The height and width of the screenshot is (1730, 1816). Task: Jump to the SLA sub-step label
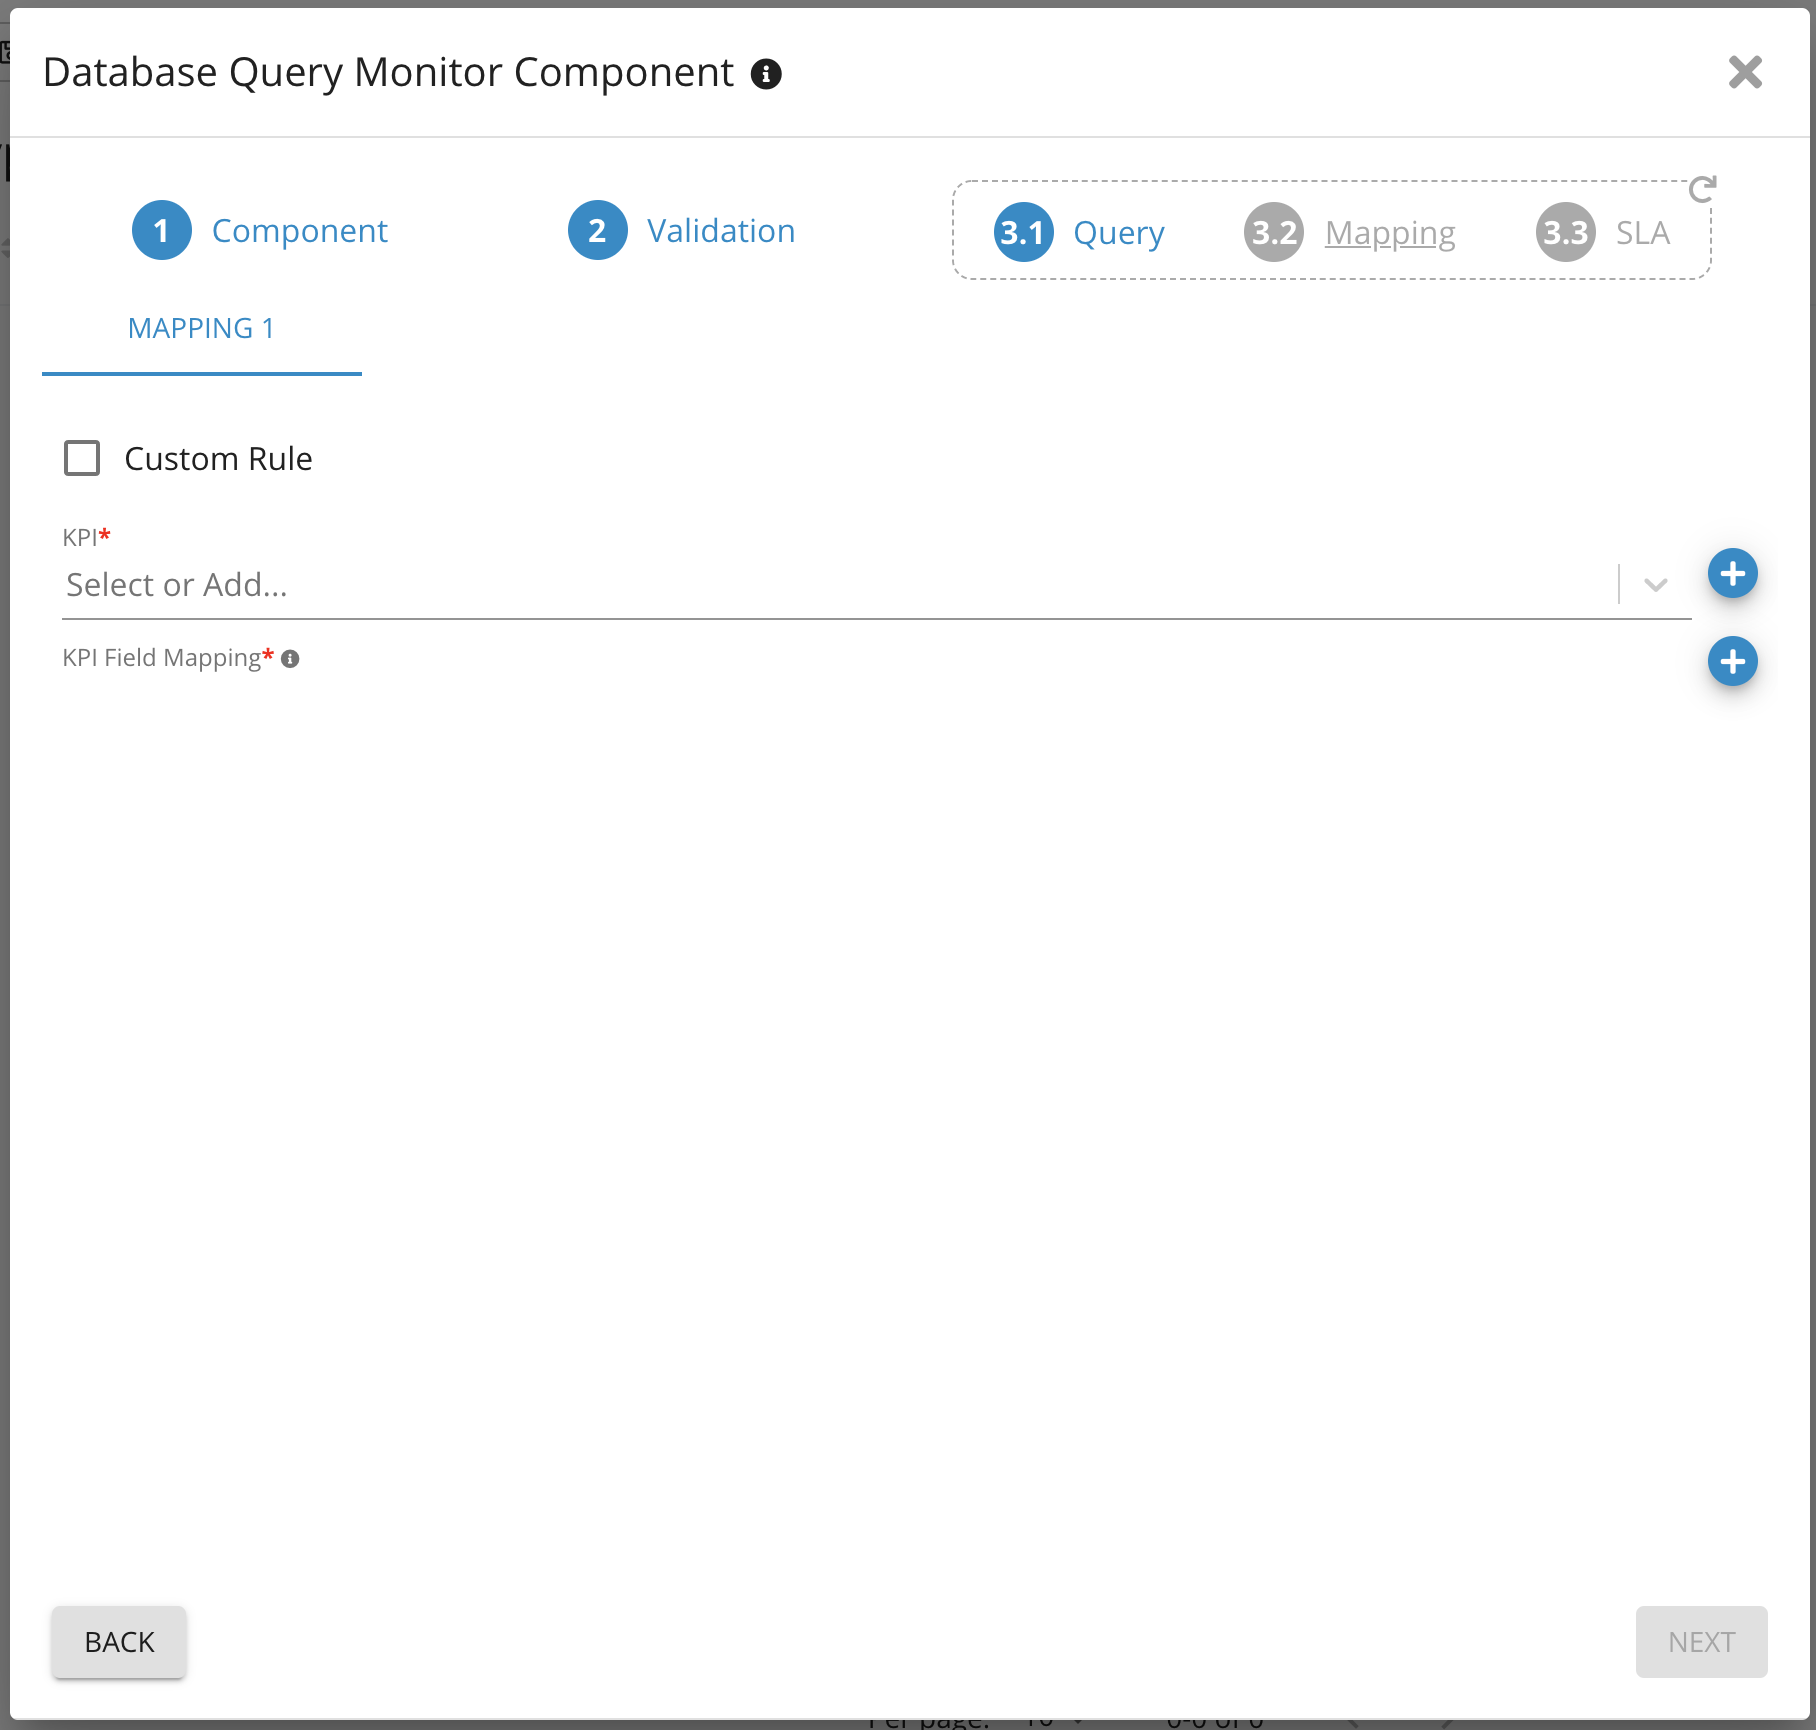pyautogui.click(x=1642, y=233)
